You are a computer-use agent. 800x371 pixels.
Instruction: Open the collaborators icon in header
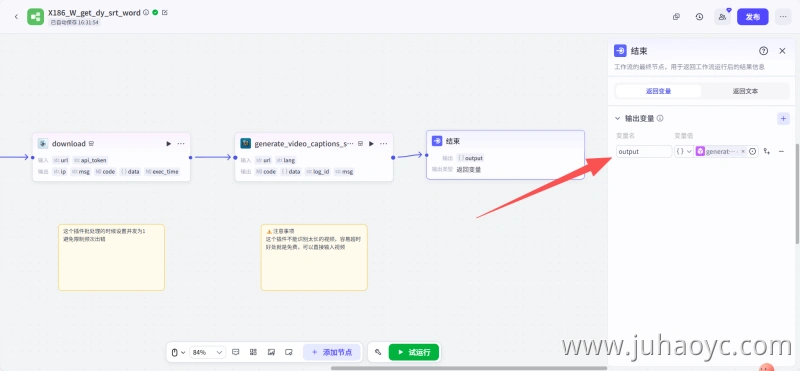coord(722,17)
